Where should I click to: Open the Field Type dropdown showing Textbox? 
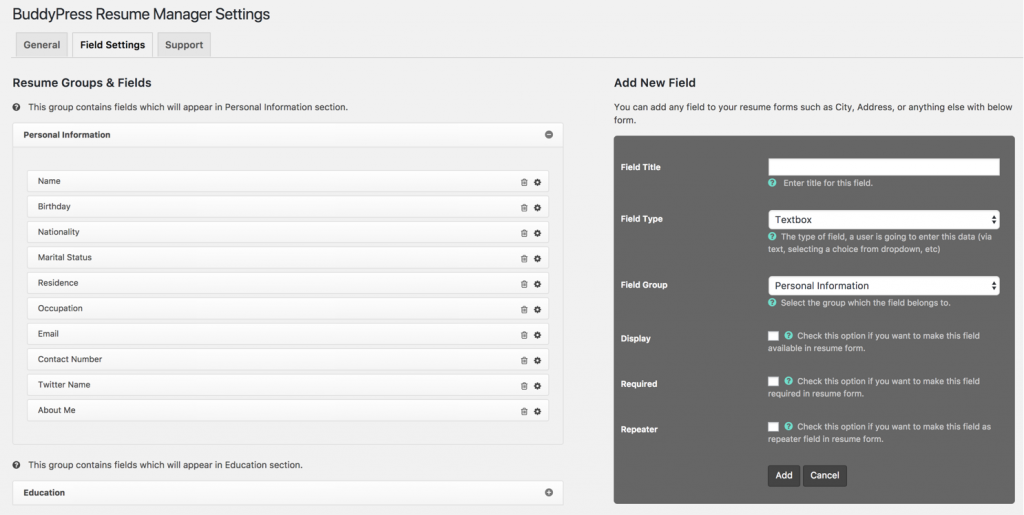click(884, 220)
